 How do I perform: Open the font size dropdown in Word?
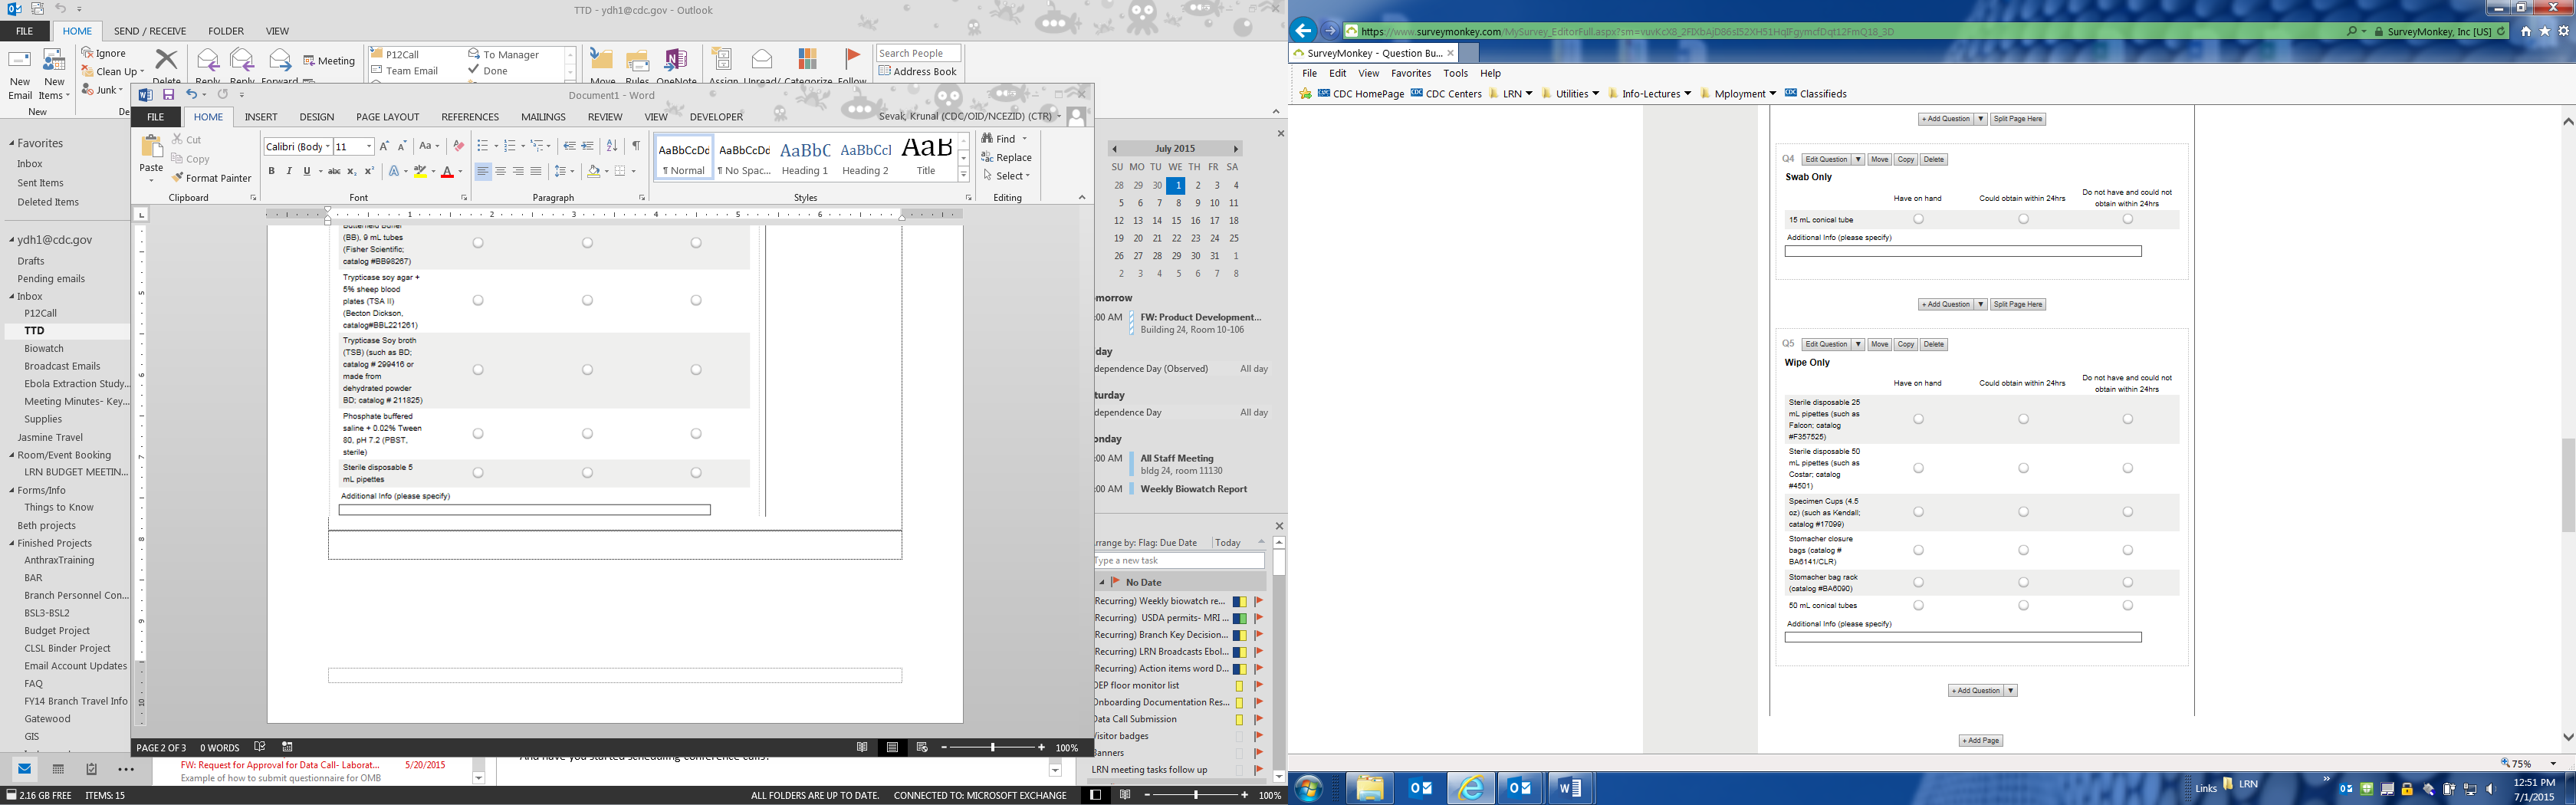tap(369, 147)
